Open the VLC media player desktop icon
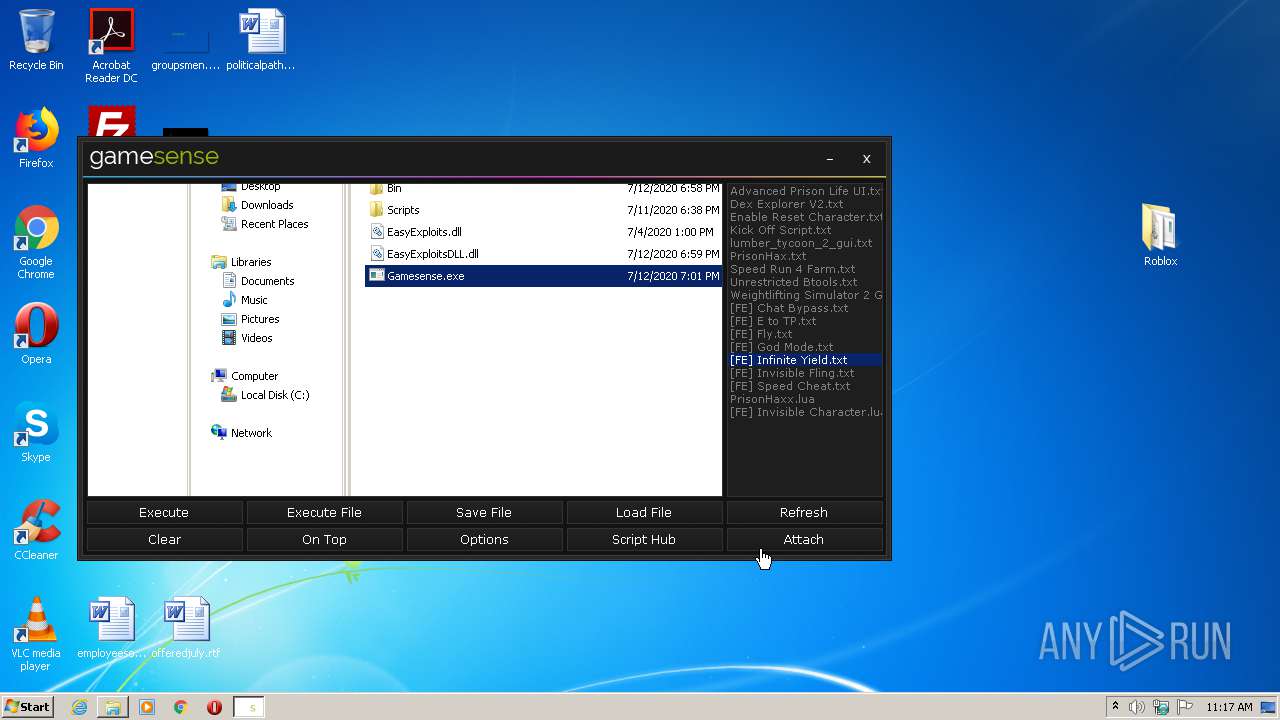Viewport: 1280px width, 720px height. [x=36, y=634]
